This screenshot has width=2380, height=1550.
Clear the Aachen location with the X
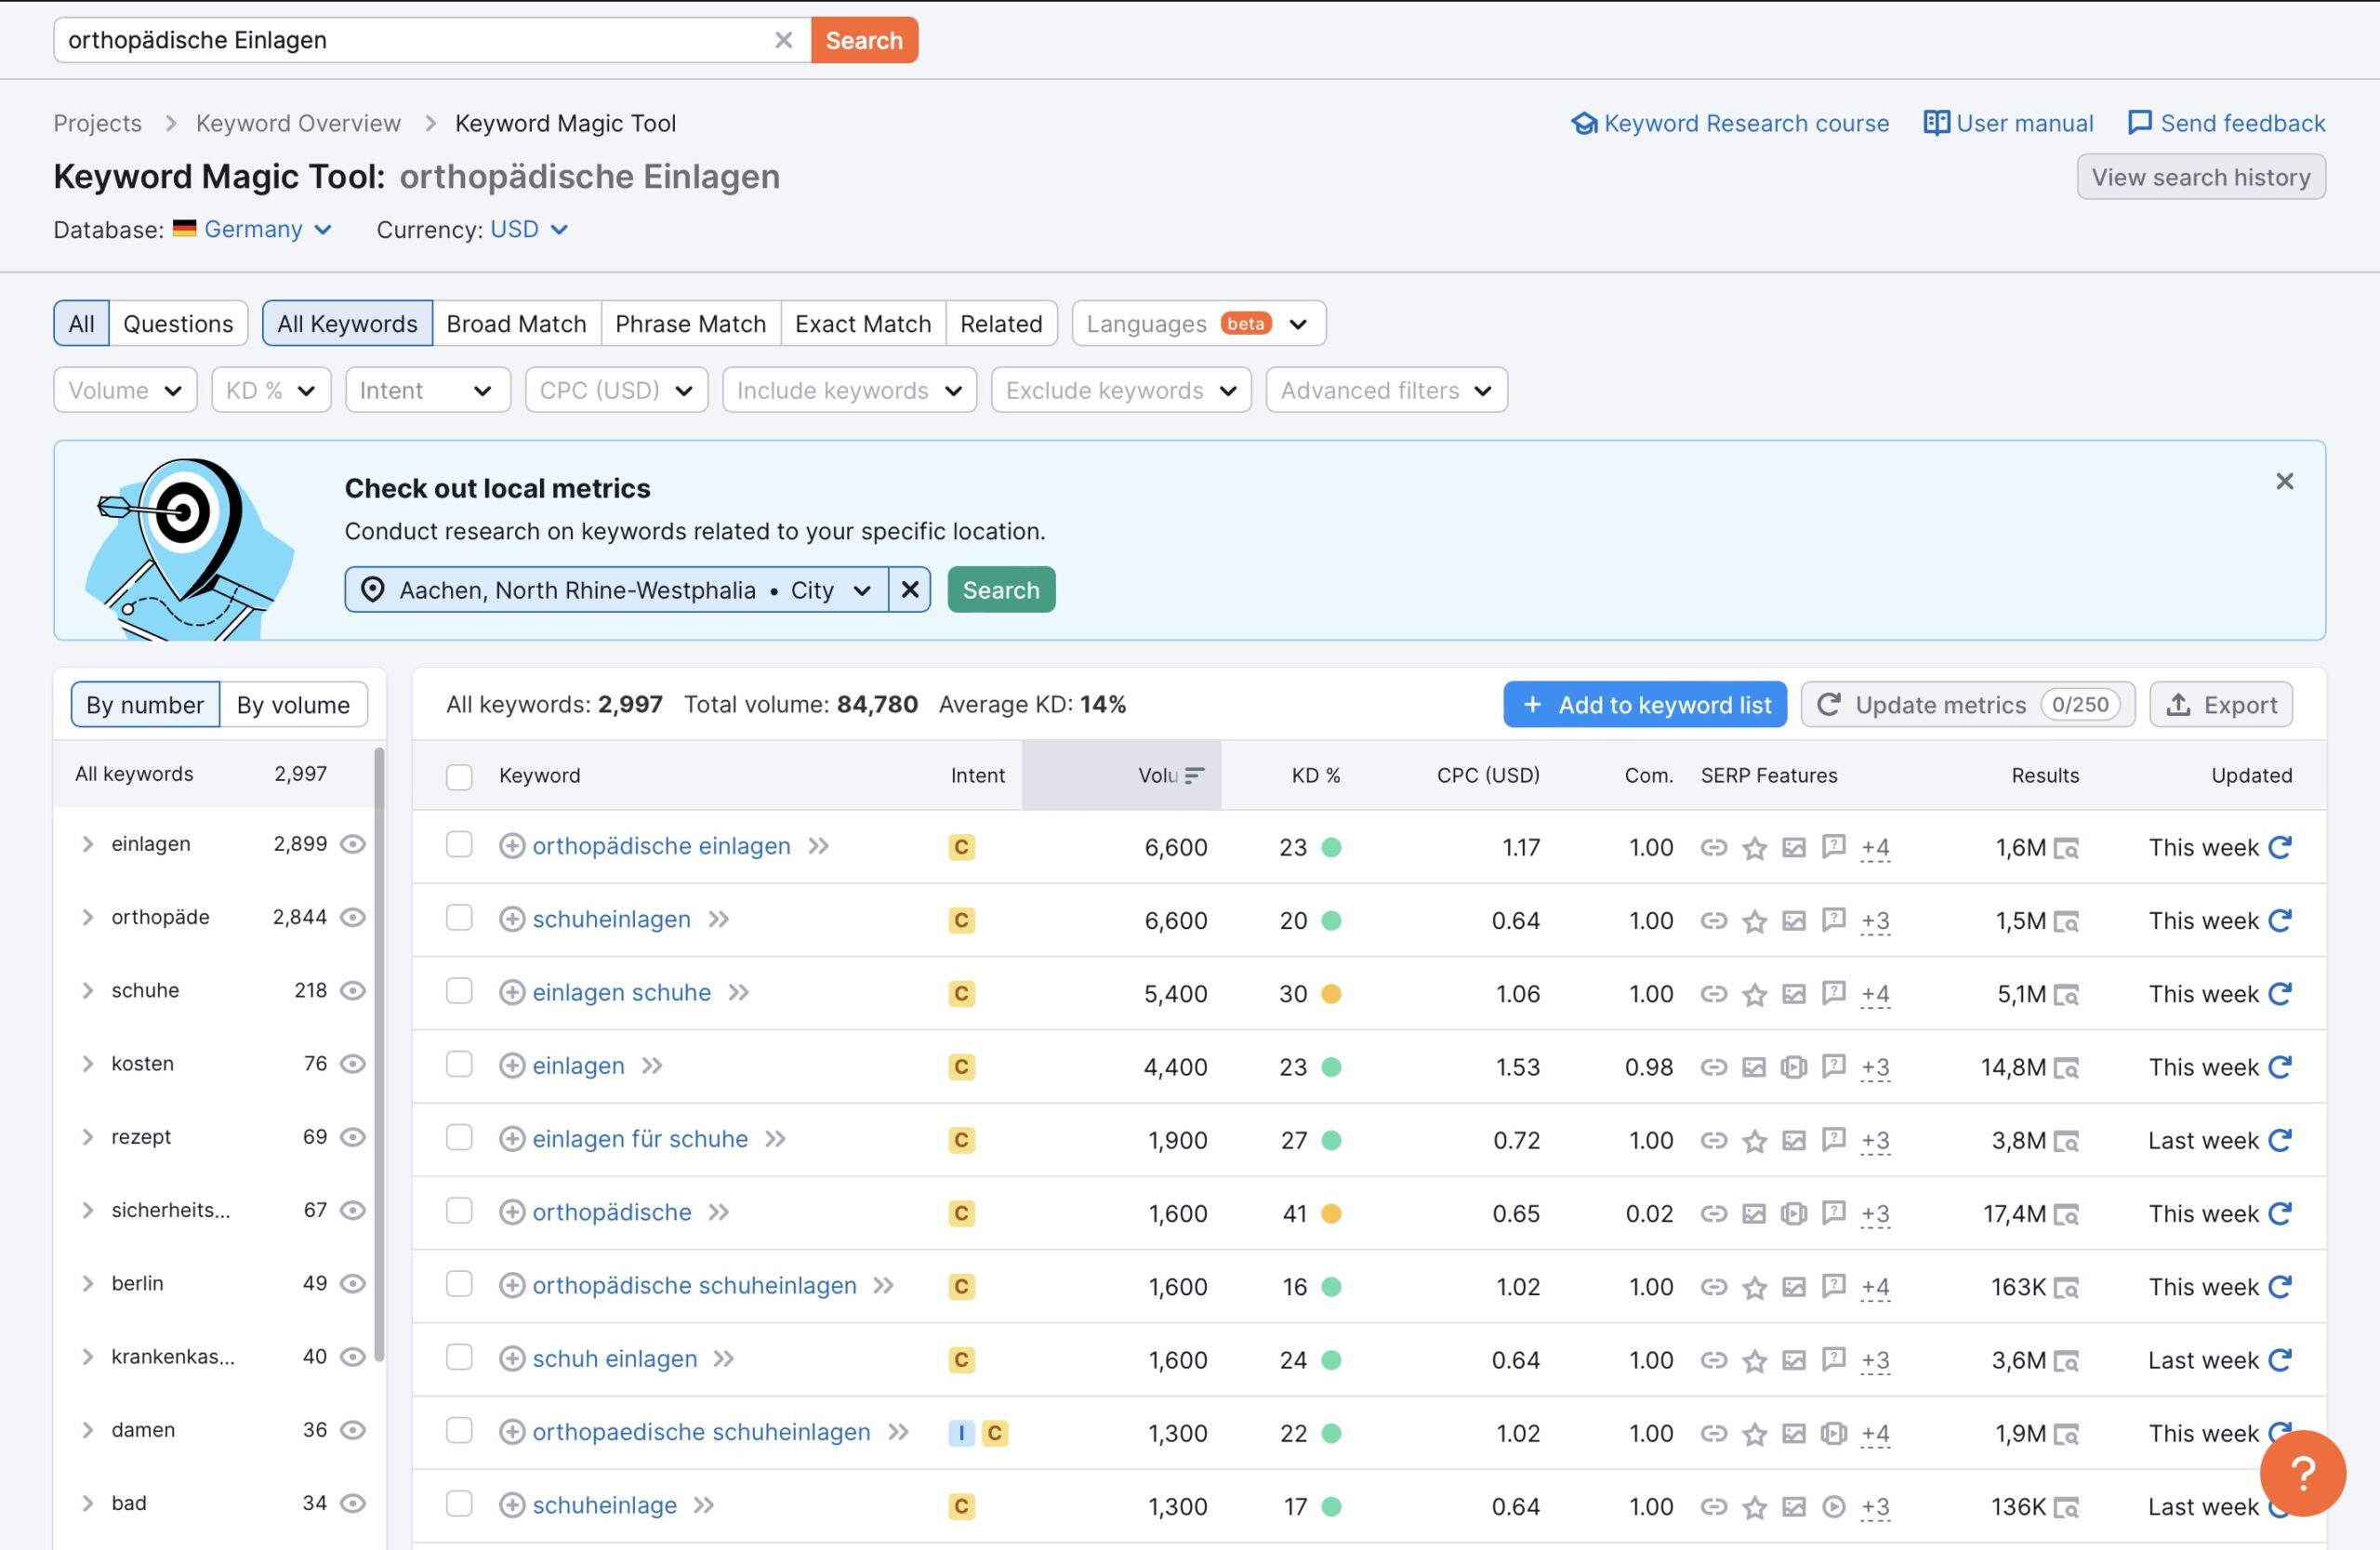(910, 590)
